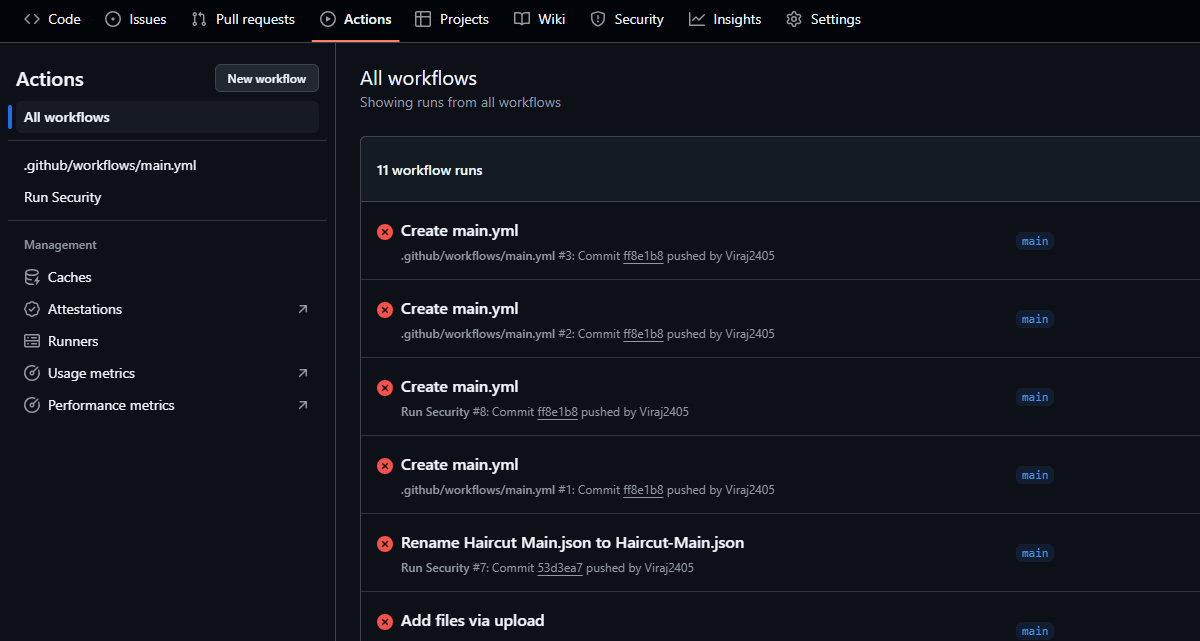Screen dimensions: 1200x641
Task: Click the Performance metrics meter icon
Action: pyautogui.click(x=31, y=405)
